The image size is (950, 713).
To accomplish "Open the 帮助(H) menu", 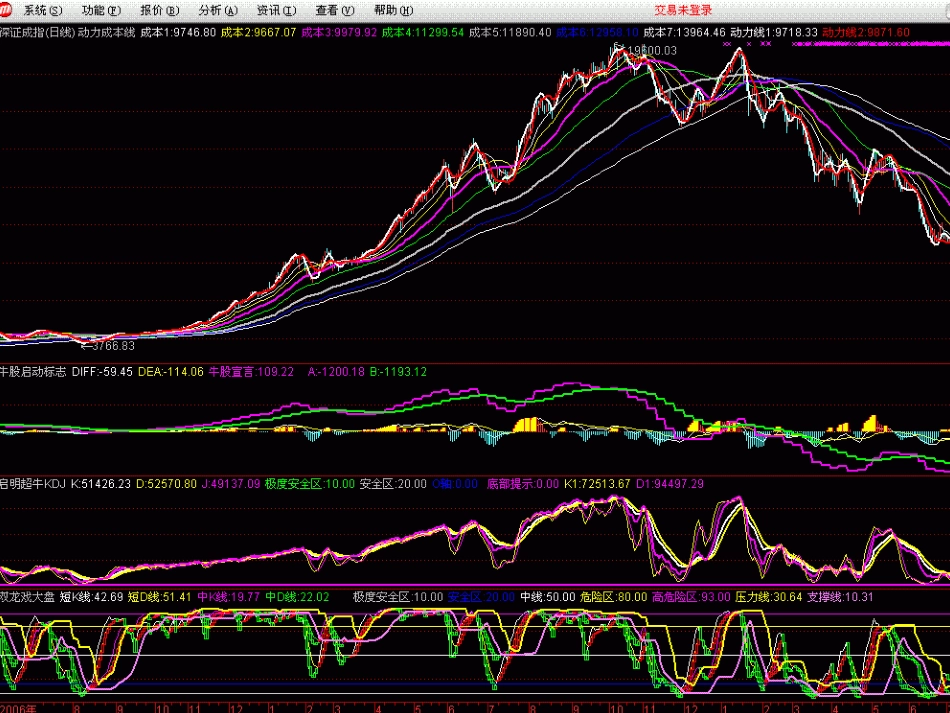I will pyautogui.click(x=394, y=10).
